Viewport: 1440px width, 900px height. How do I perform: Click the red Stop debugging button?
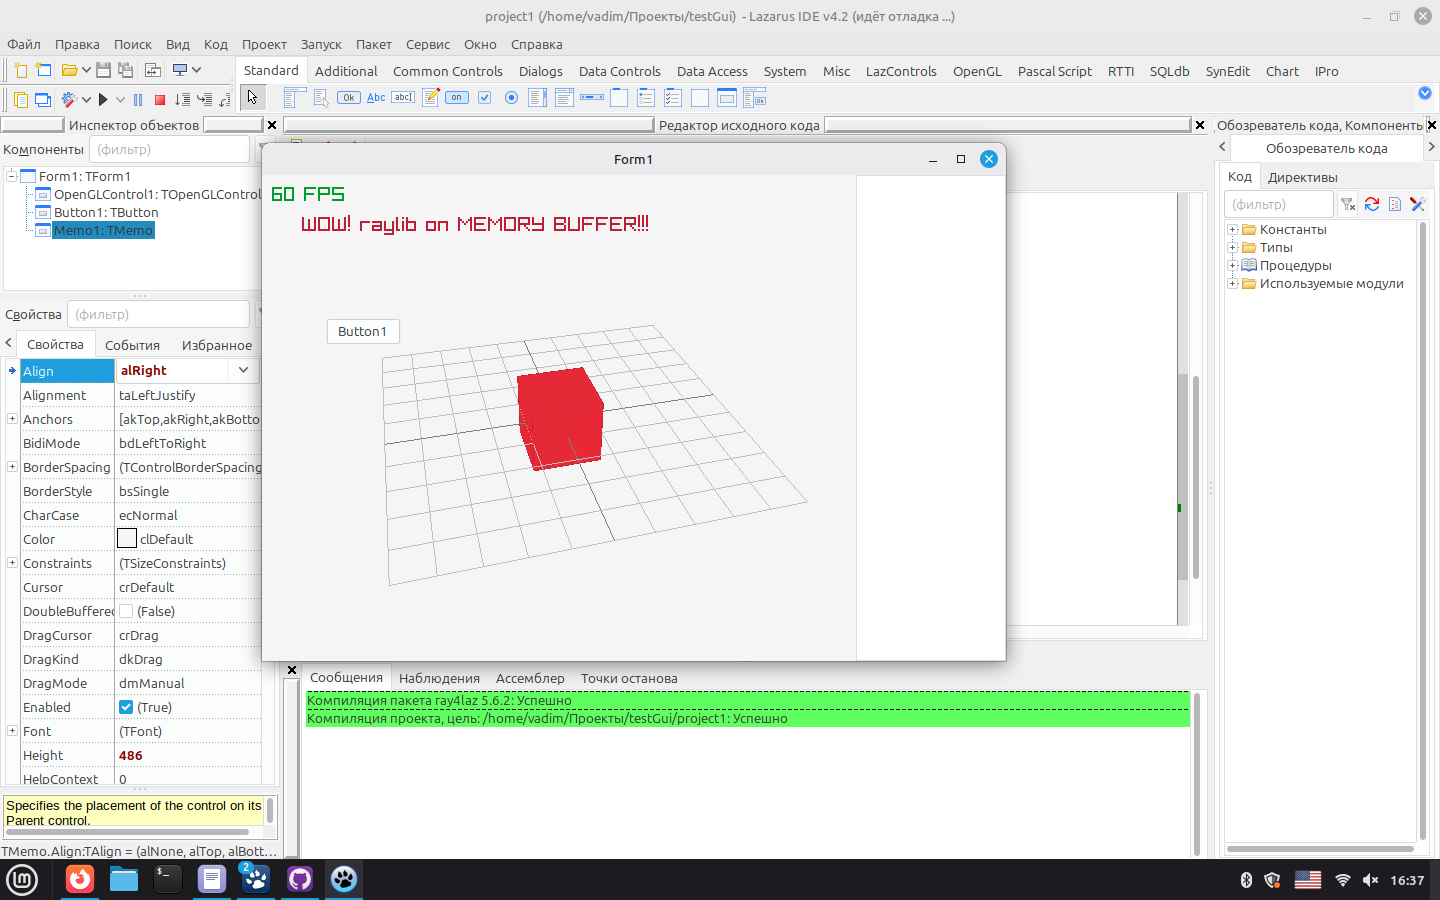pos(159,99)
